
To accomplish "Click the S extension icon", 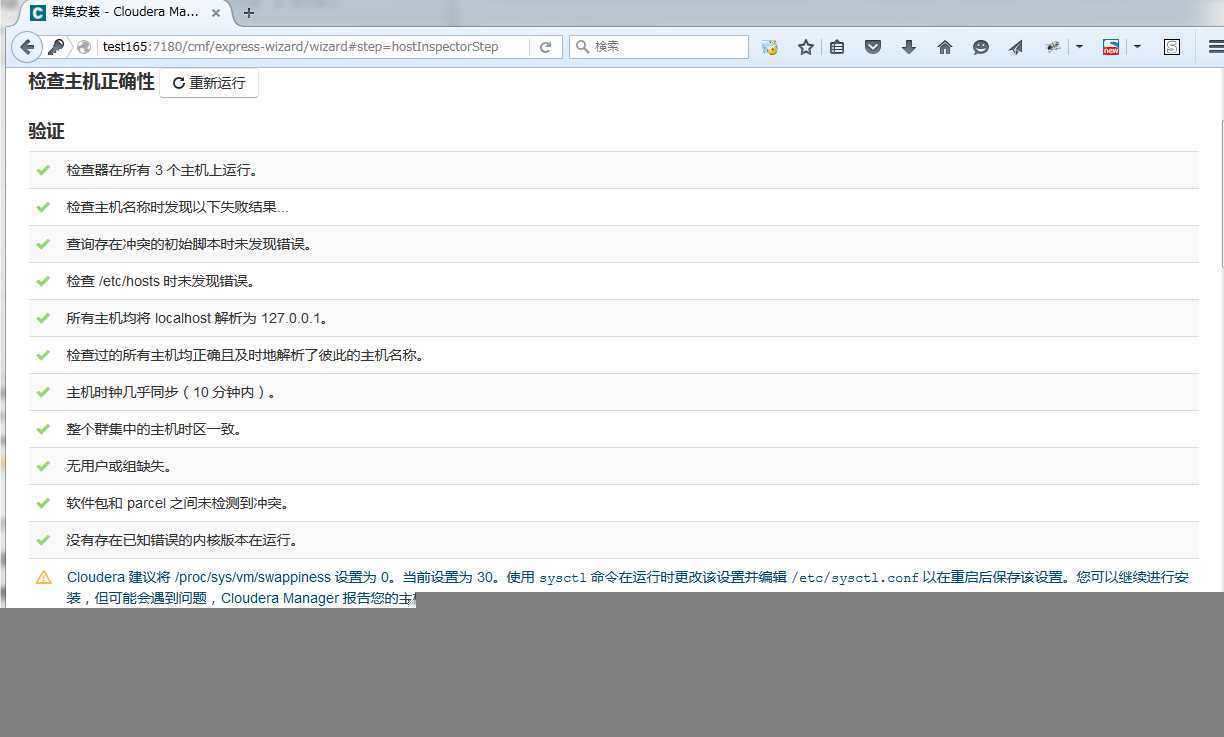I will tap(1172, 47).
